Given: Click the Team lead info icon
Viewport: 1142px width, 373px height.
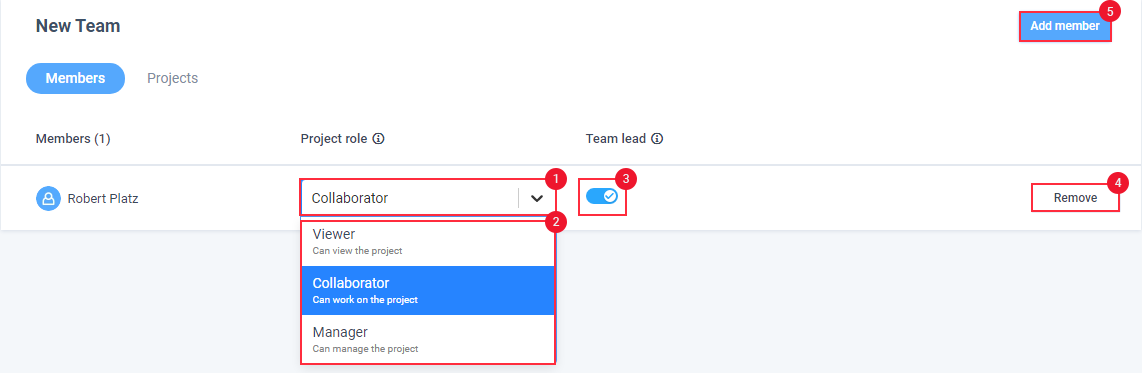Looking at the screenshot, I should pos(657,138).
